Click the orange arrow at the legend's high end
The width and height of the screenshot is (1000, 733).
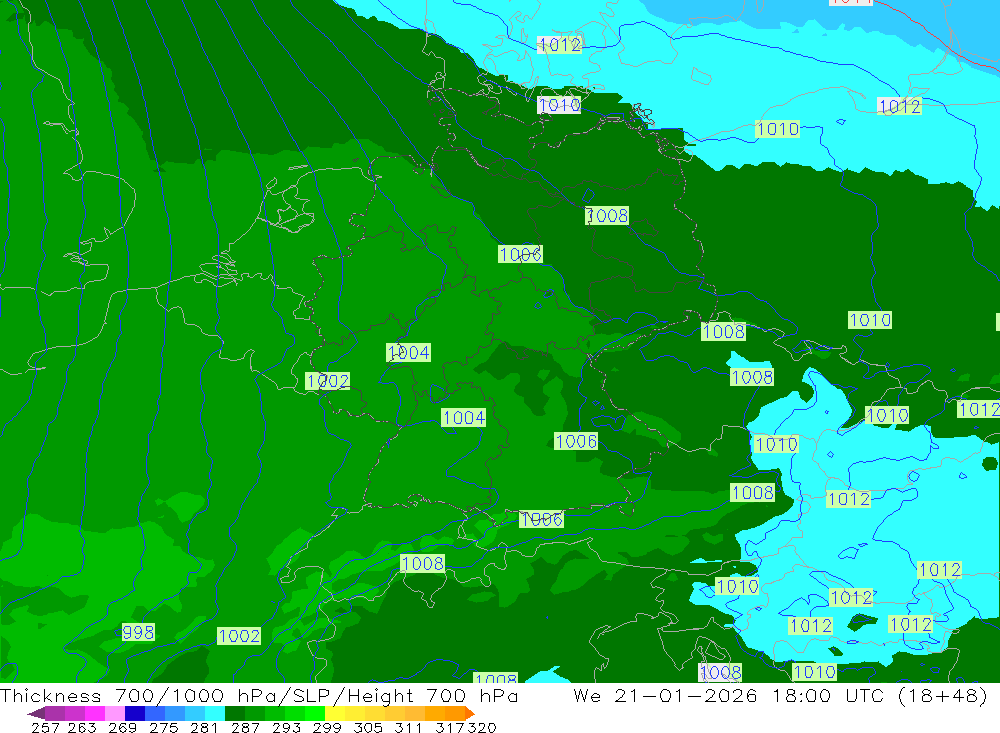(x=470, y=713)
